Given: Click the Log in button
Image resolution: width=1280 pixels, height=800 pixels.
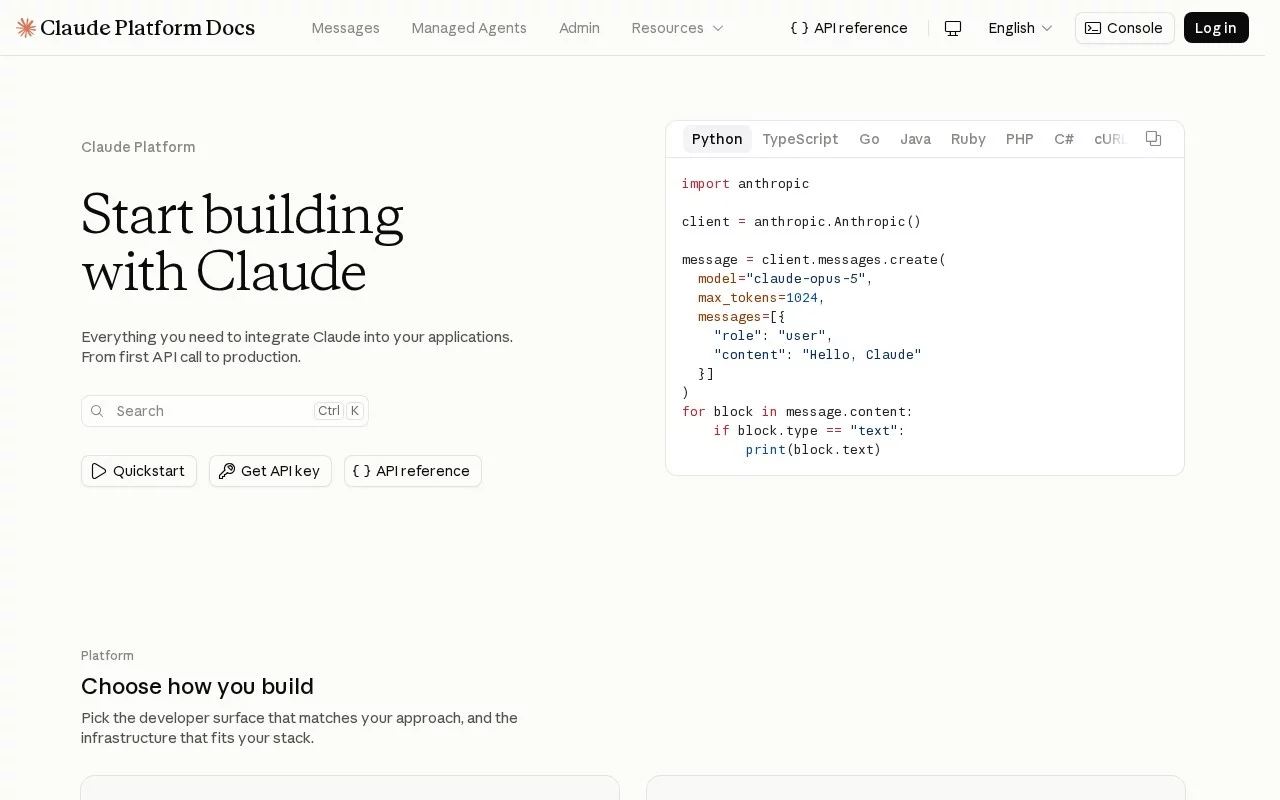Looking at the screenshot, I should click(1216, 28).
